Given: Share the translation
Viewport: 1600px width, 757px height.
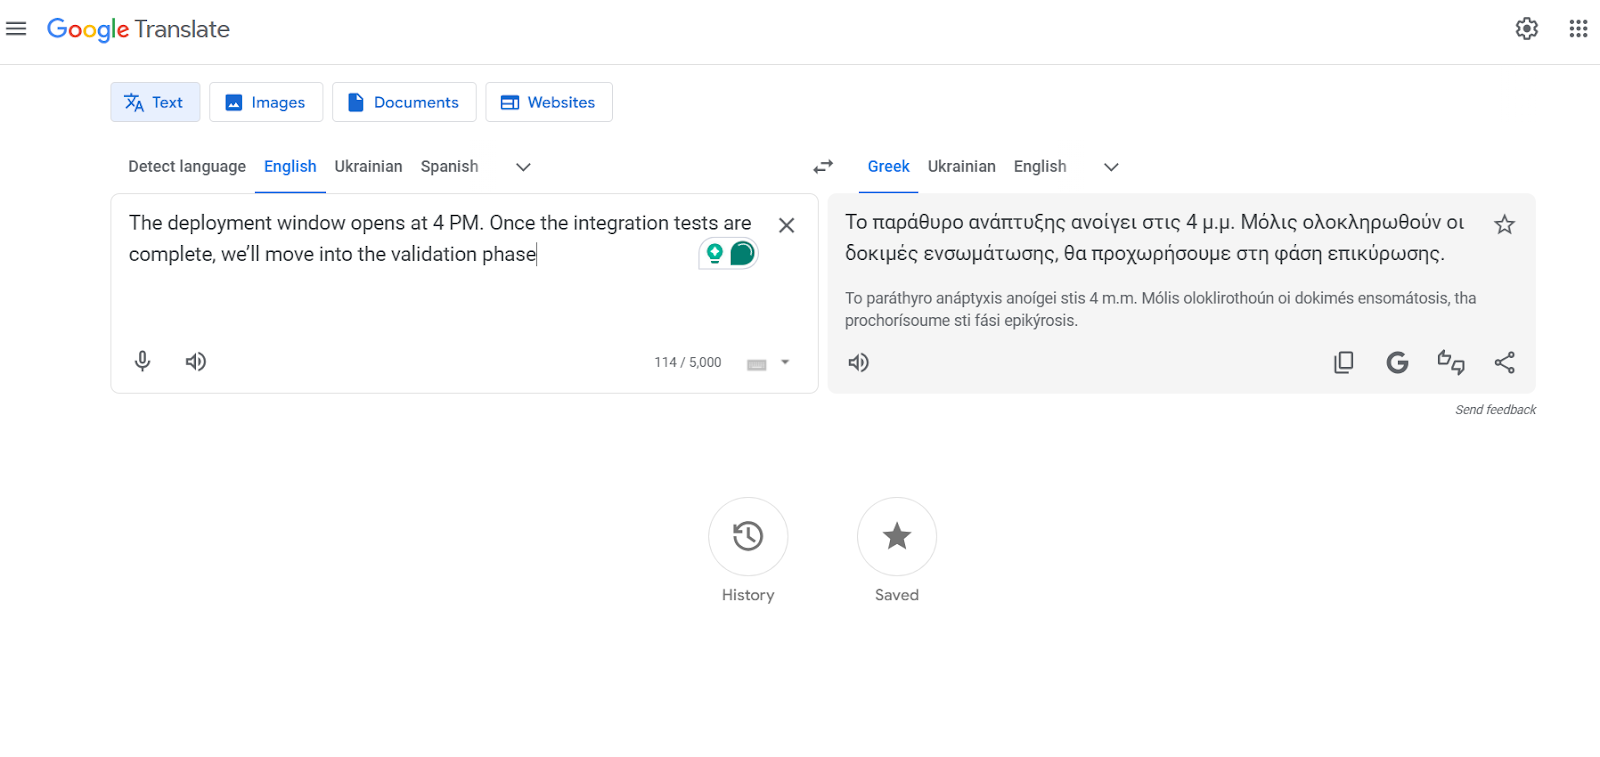Looking at the screenshot, I should point(1504,362).
